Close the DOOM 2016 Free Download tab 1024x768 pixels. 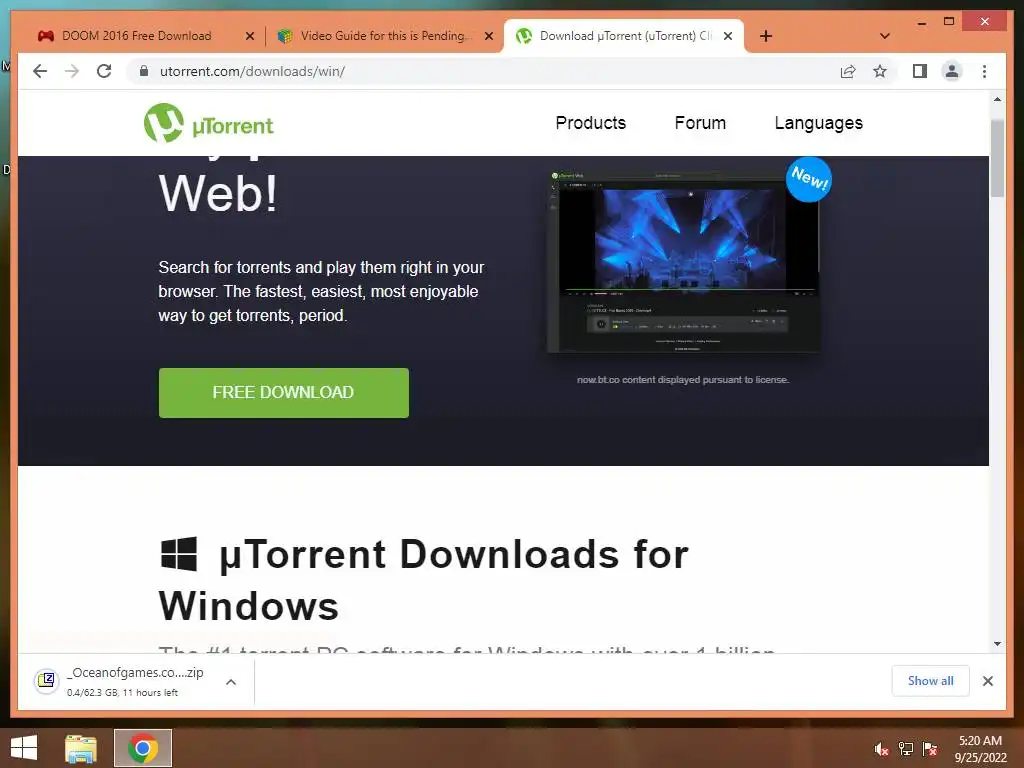pos(249,36)
